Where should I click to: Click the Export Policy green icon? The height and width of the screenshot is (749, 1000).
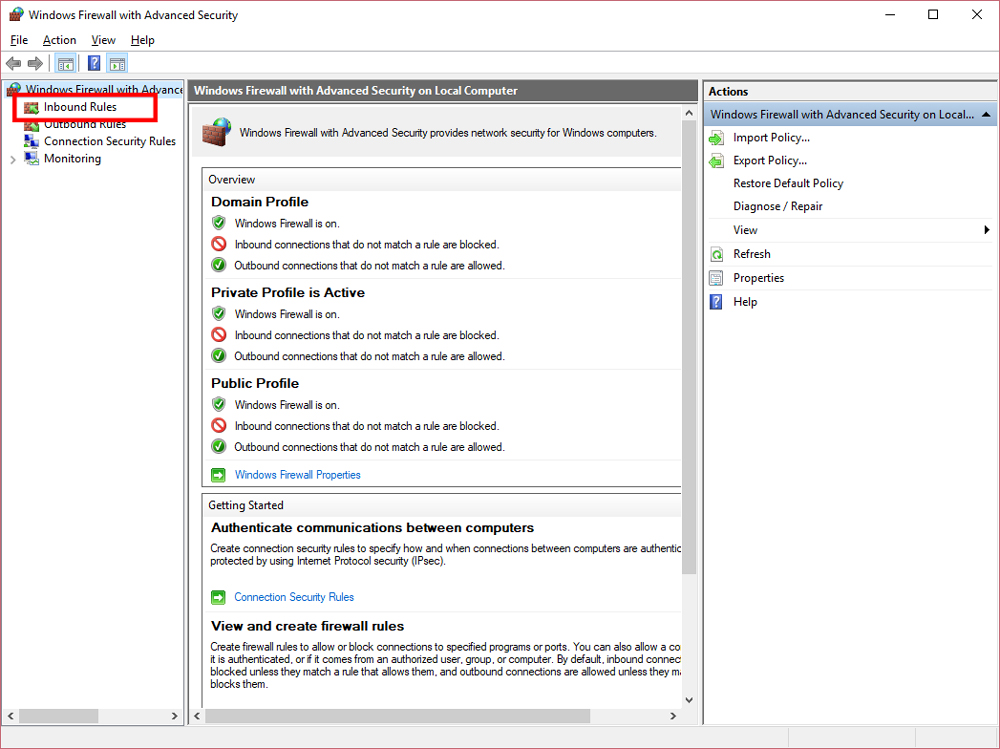(716, 161)
